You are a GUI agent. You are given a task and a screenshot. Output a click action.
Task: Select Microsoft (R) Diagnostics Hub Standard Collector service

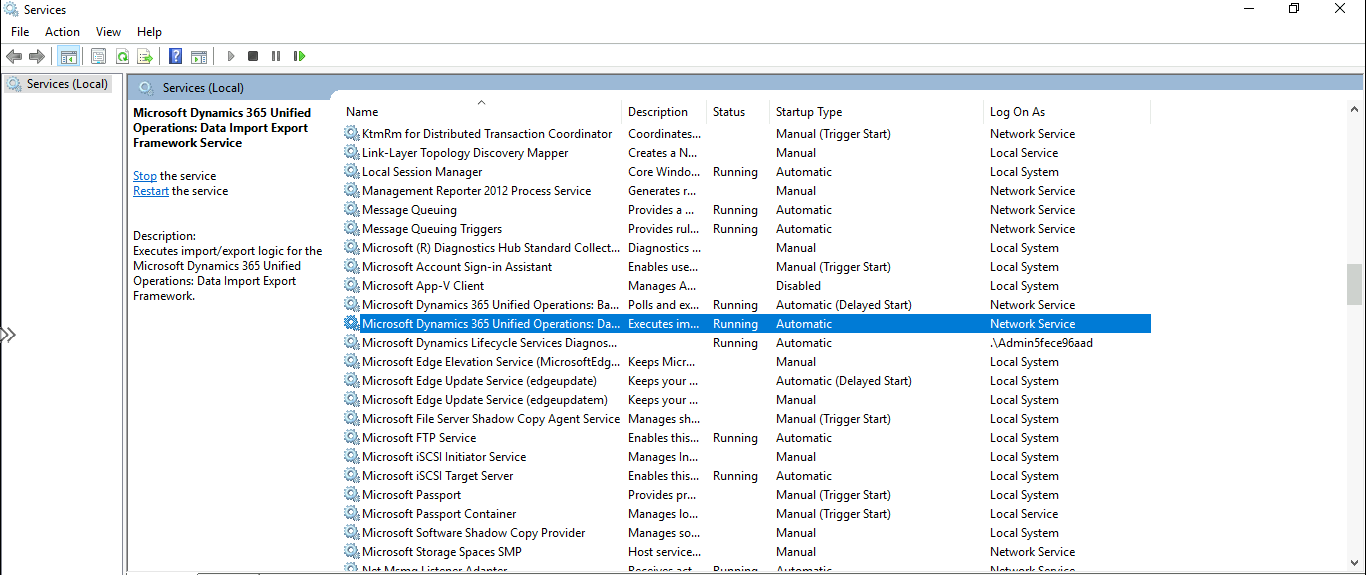pyautogui.click(x=491, y=248)
